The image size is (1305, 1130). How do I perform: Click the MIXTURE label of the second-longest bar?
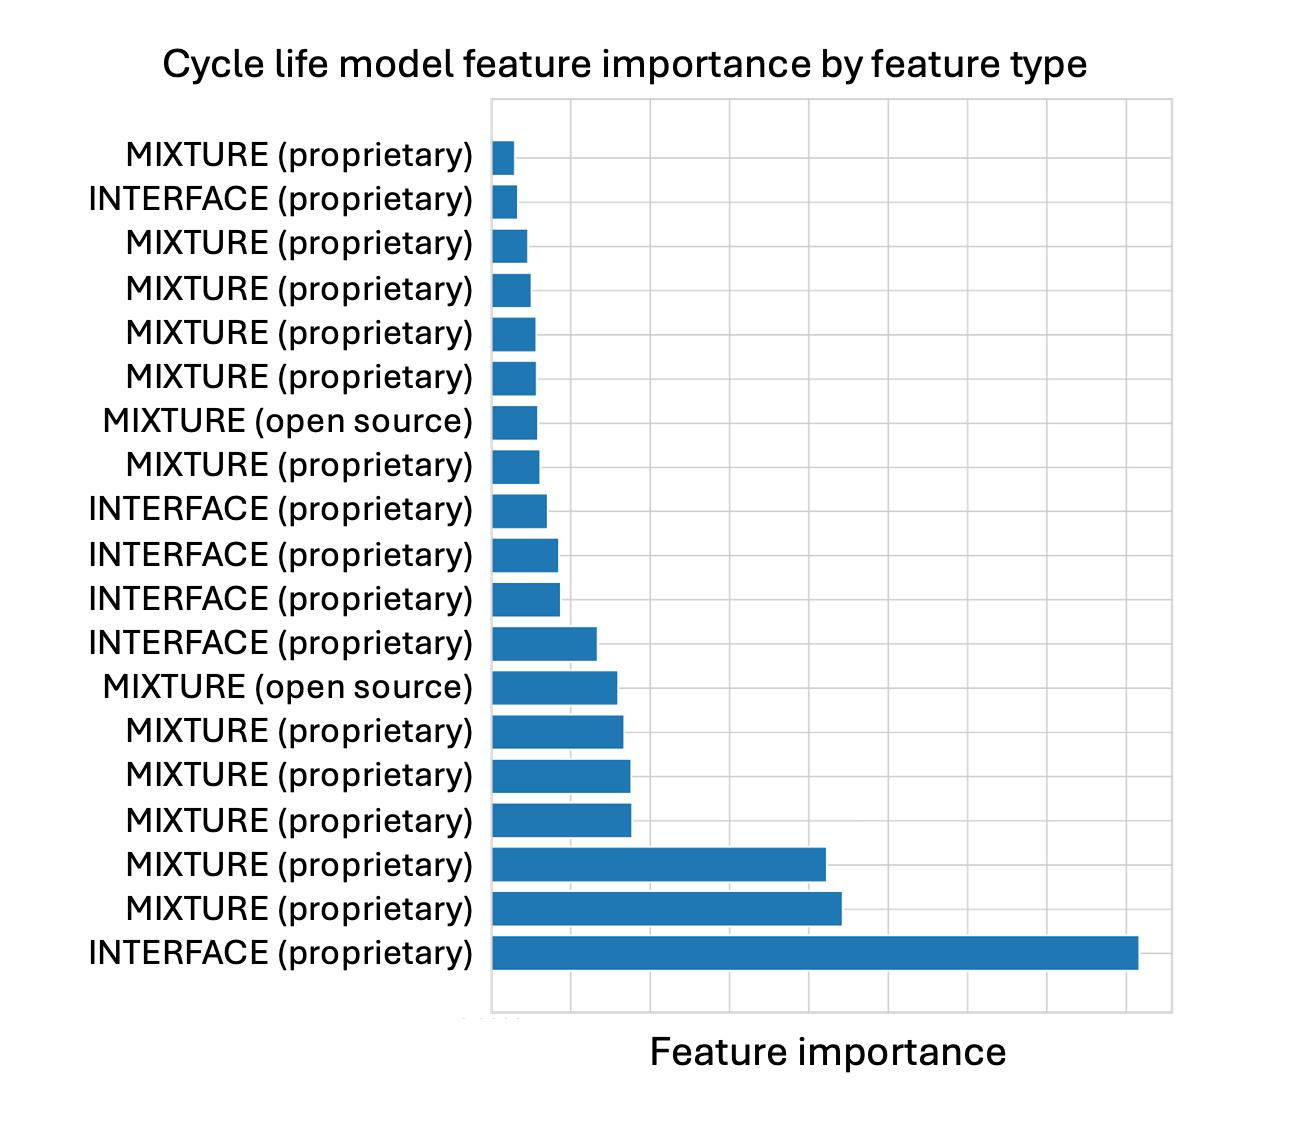[x=299, y=909]
